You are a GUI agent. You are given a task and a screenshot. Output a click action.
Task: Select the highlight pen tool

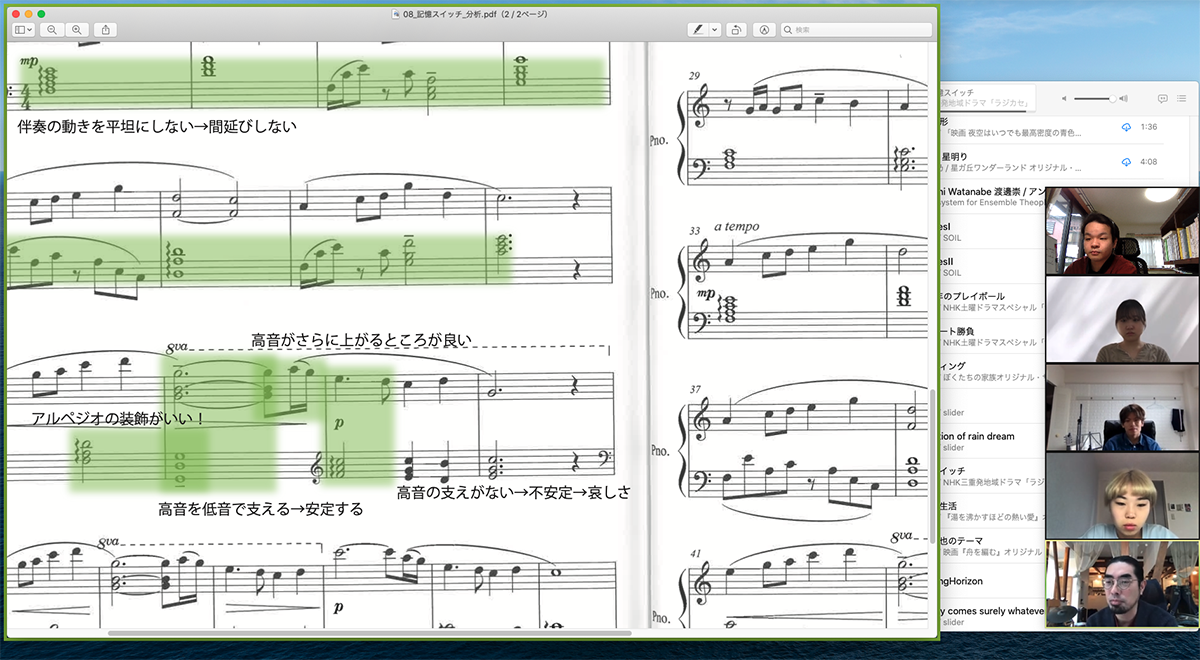(x=697, y=30)
